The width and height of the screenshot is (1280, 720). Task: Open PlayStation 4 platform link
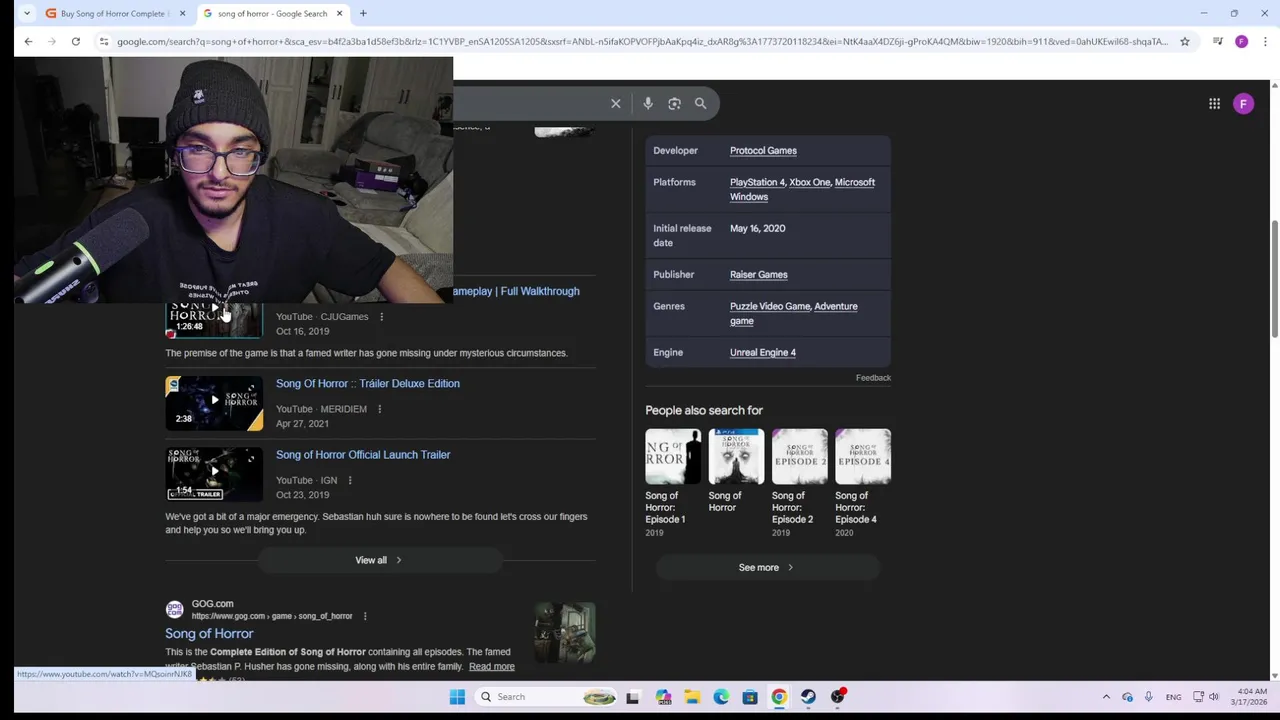click(757, 182)
